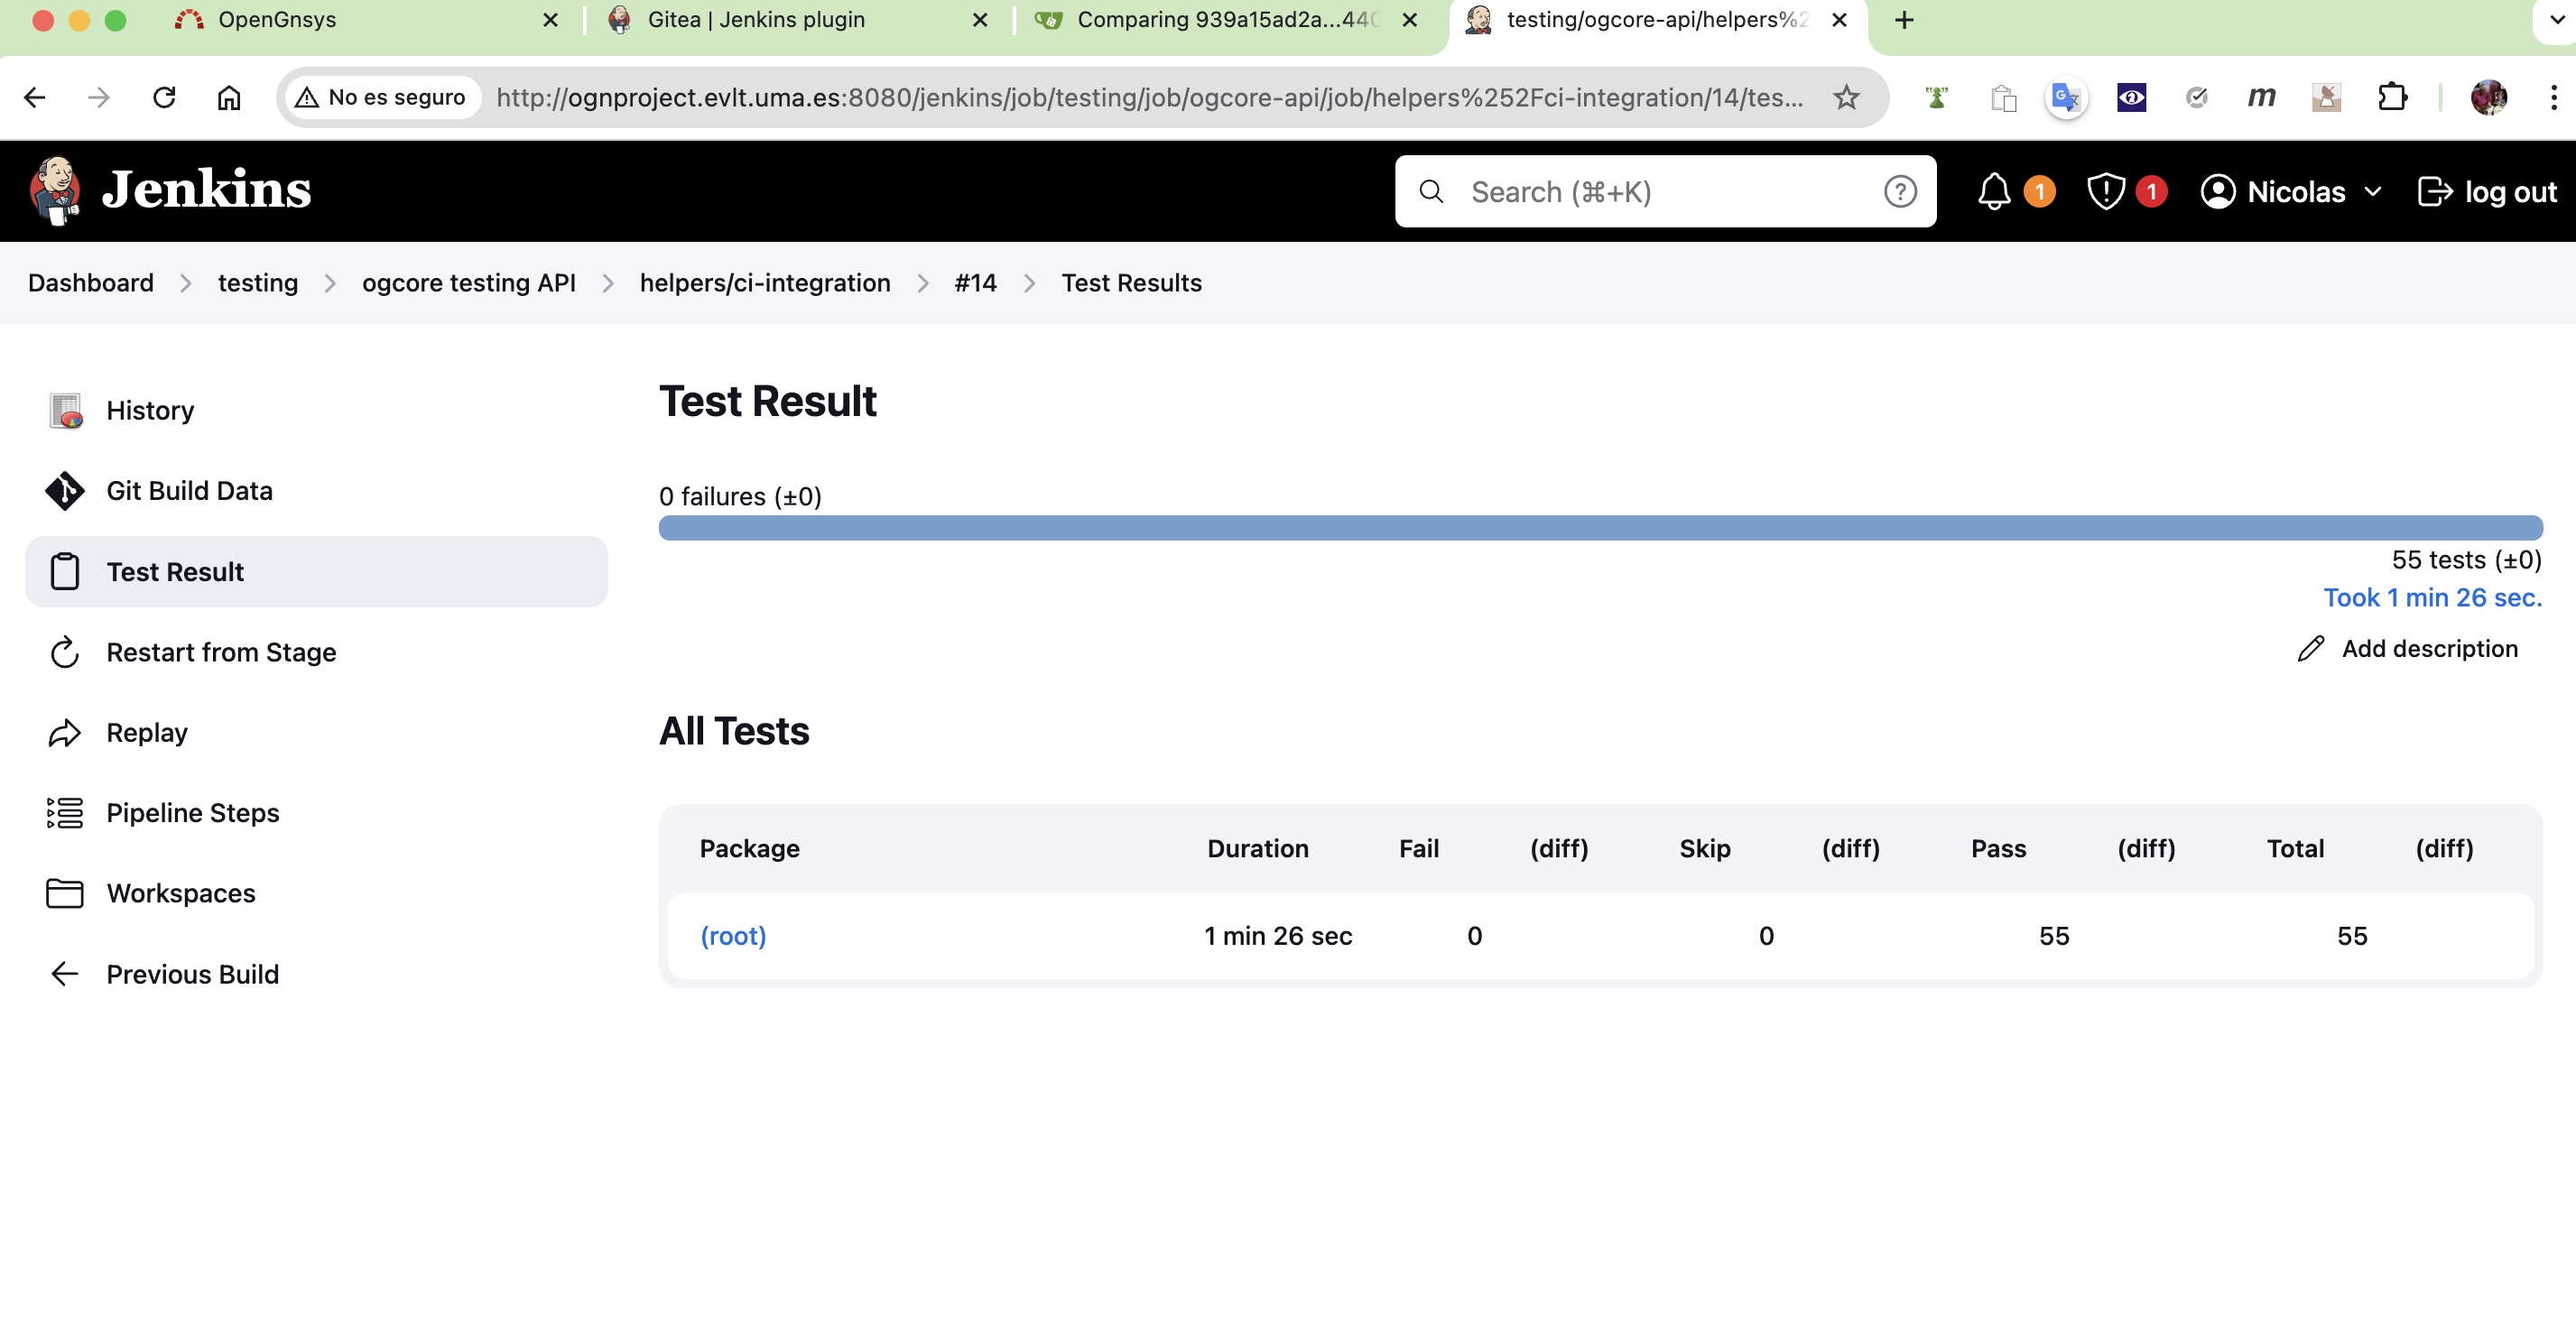Click the helpers/ci-integration breadcrumb

click(x=765, y=283)
